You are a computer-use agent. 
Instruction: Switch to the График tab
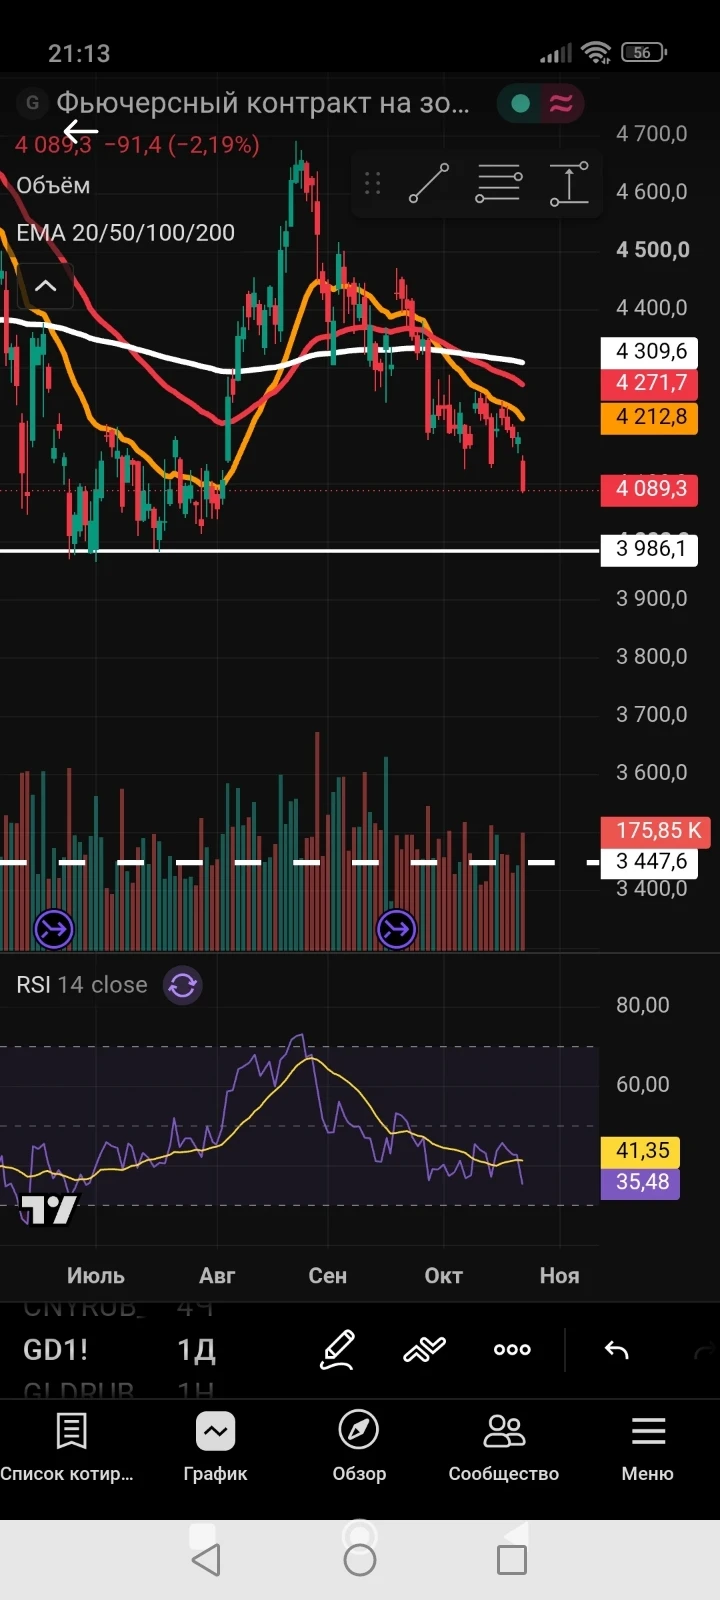point(216,1448)
